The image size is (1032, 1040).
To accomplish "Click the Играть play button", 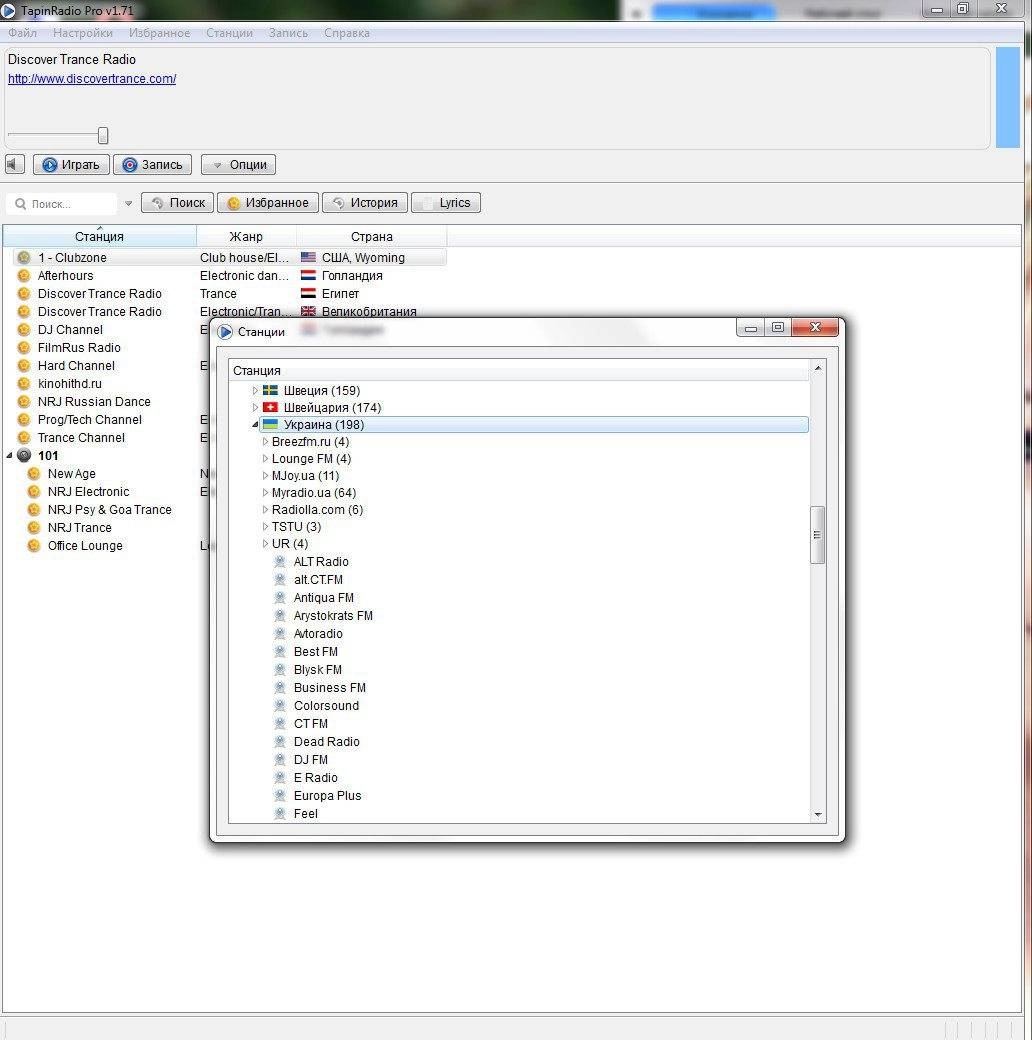I will [x=72, y=164].
